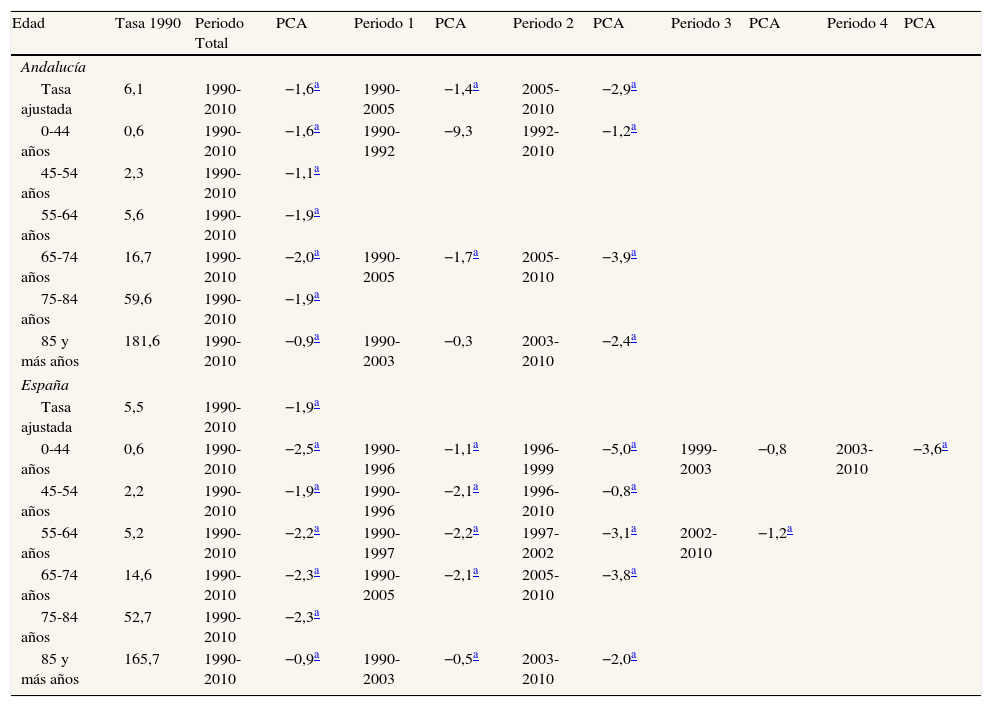Click footnote 'a' after −9,3 row's −1,2 value
Viewport: 992px width, 707px height.
pos(634,129)
